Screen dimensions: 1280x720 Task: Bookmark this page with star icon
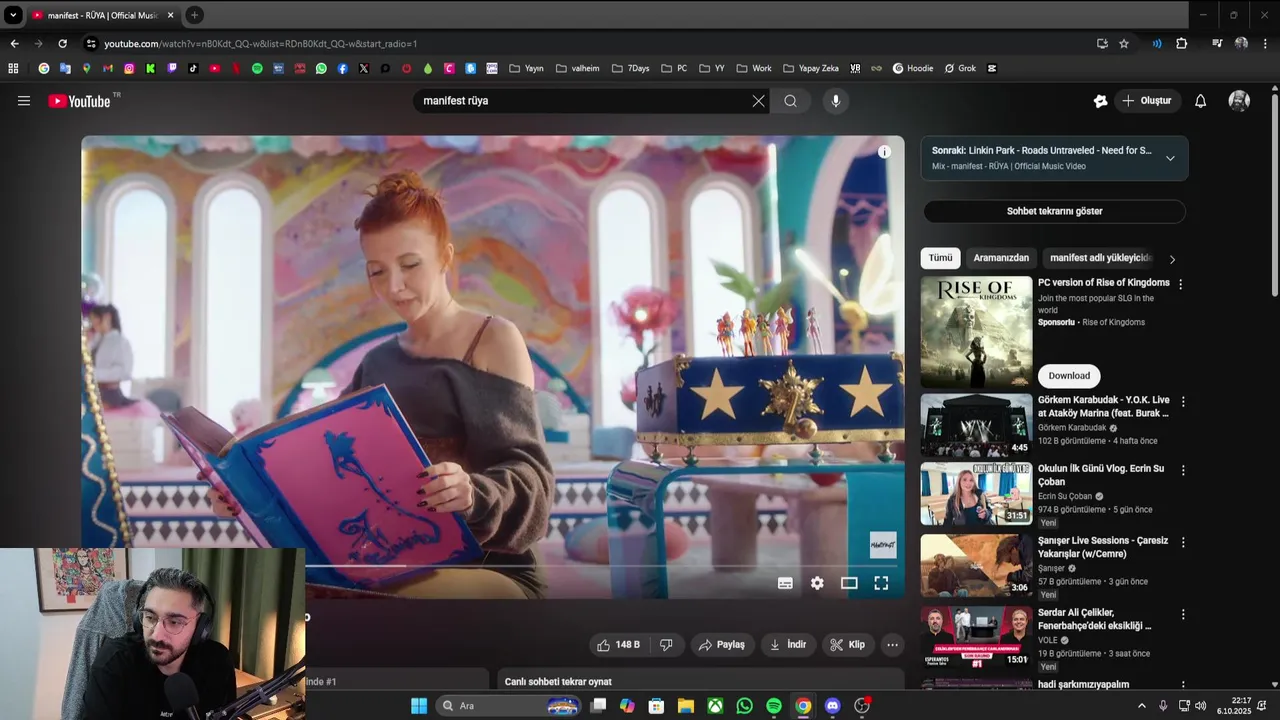click(1124, 44)
